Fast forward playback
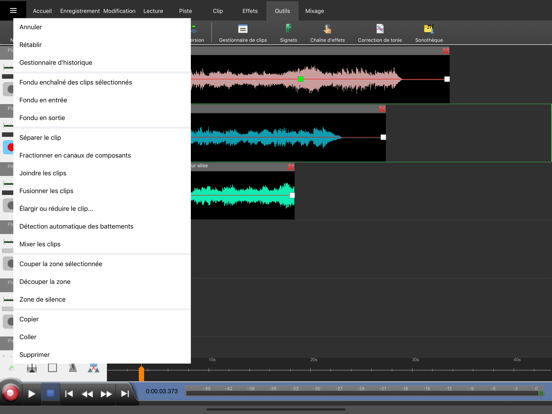Image resolution: width=552 pixels, height=414 pixels. (106, 394)
